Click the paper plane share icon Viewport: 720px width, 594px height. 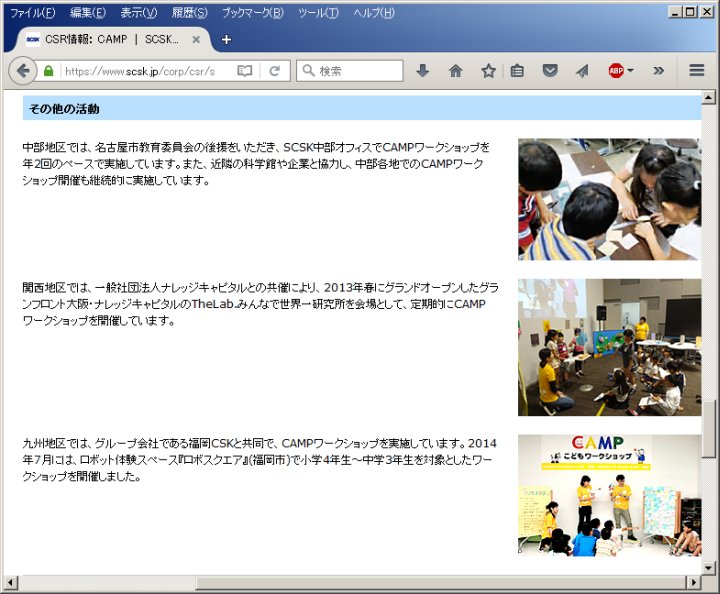click(x=582, y=71)
